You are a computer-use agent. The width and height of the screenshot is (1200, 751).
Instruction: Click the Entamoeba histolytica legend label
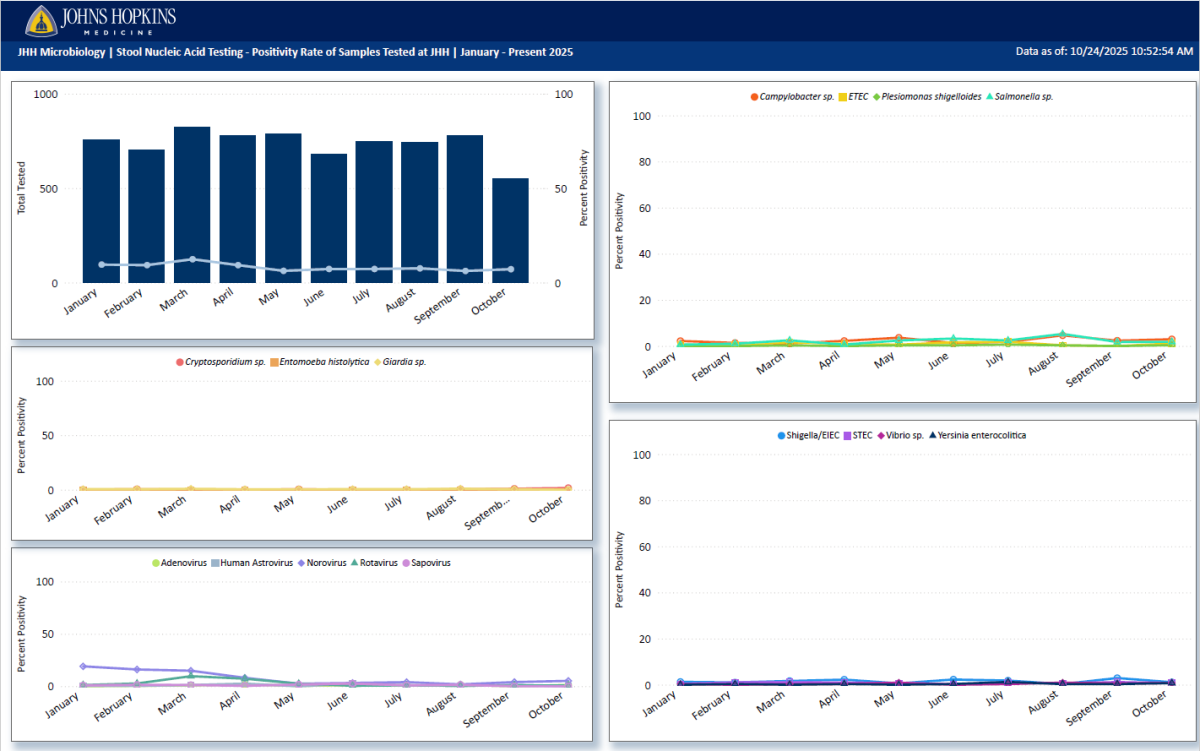tap(324, 362)
